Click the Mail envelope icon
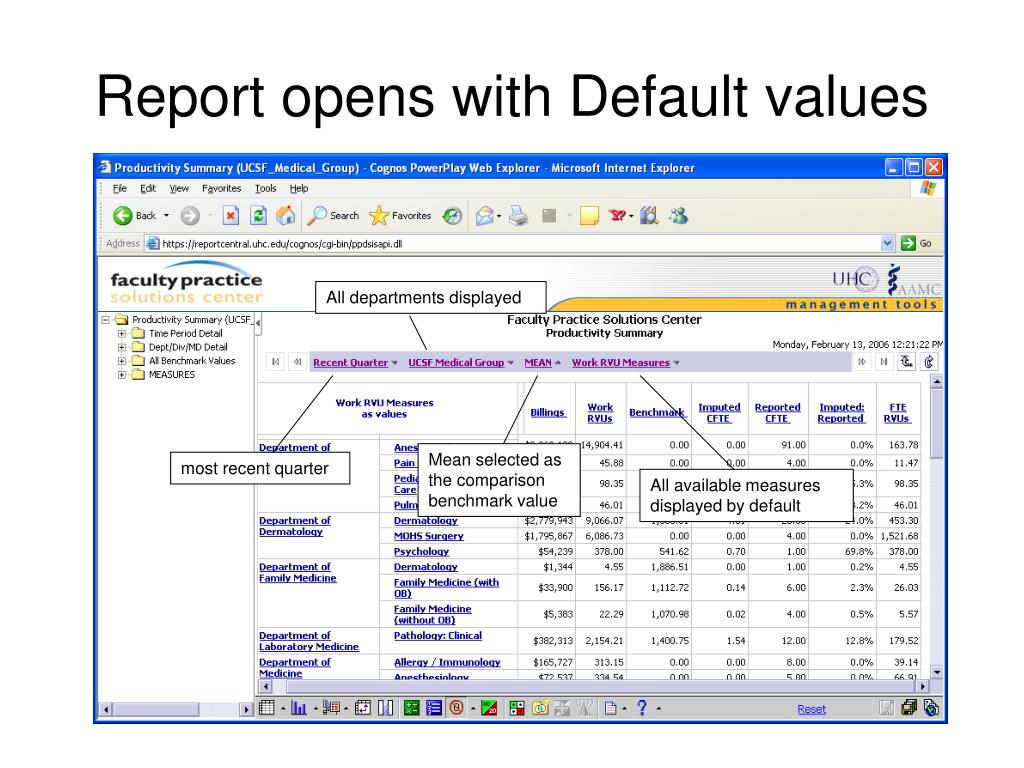The height and width of the screenshot is (768, 1024). (484, 216)
